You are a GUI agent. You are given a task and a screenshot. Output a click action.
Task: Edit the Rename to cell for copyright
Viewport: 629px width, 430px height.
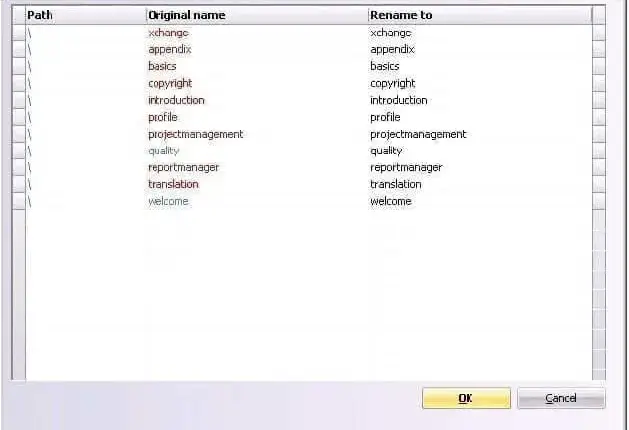480,83
